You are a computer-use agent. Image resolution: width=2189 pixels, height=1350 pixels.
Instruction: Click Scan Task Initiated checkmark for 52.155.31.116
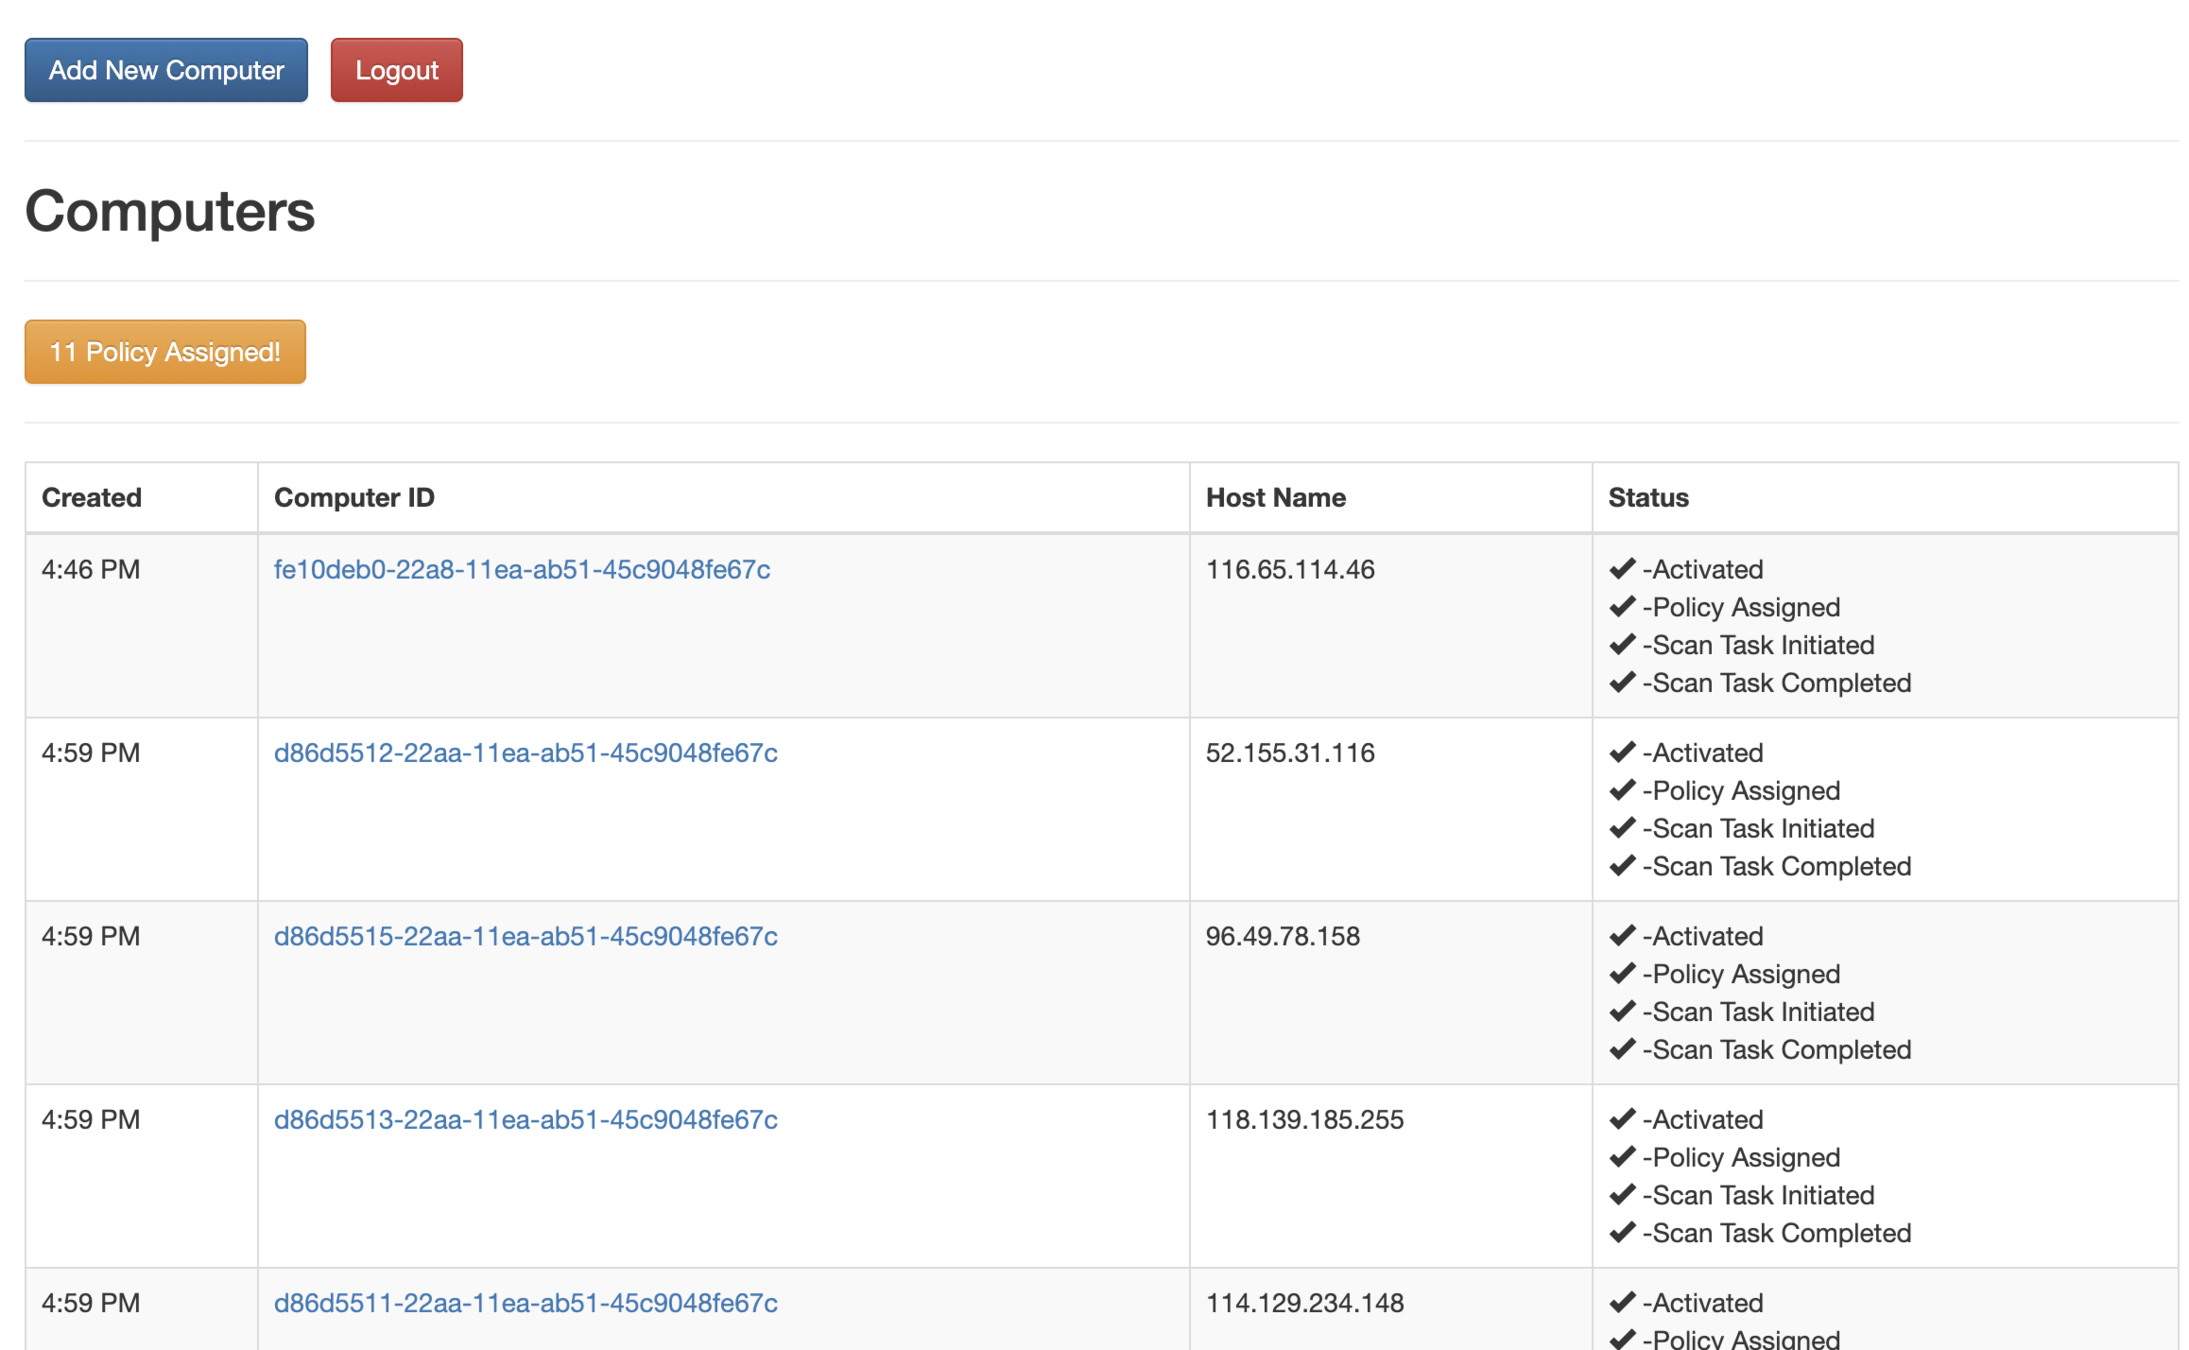[1621, 828]
